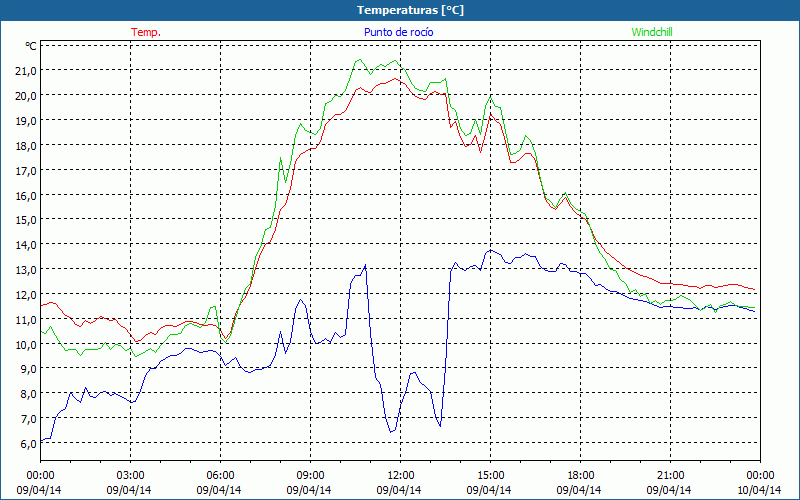Viewport: 800px width, 500px height.
Task: Click the '19,0' y-axis value
Action: coord(26,120)
